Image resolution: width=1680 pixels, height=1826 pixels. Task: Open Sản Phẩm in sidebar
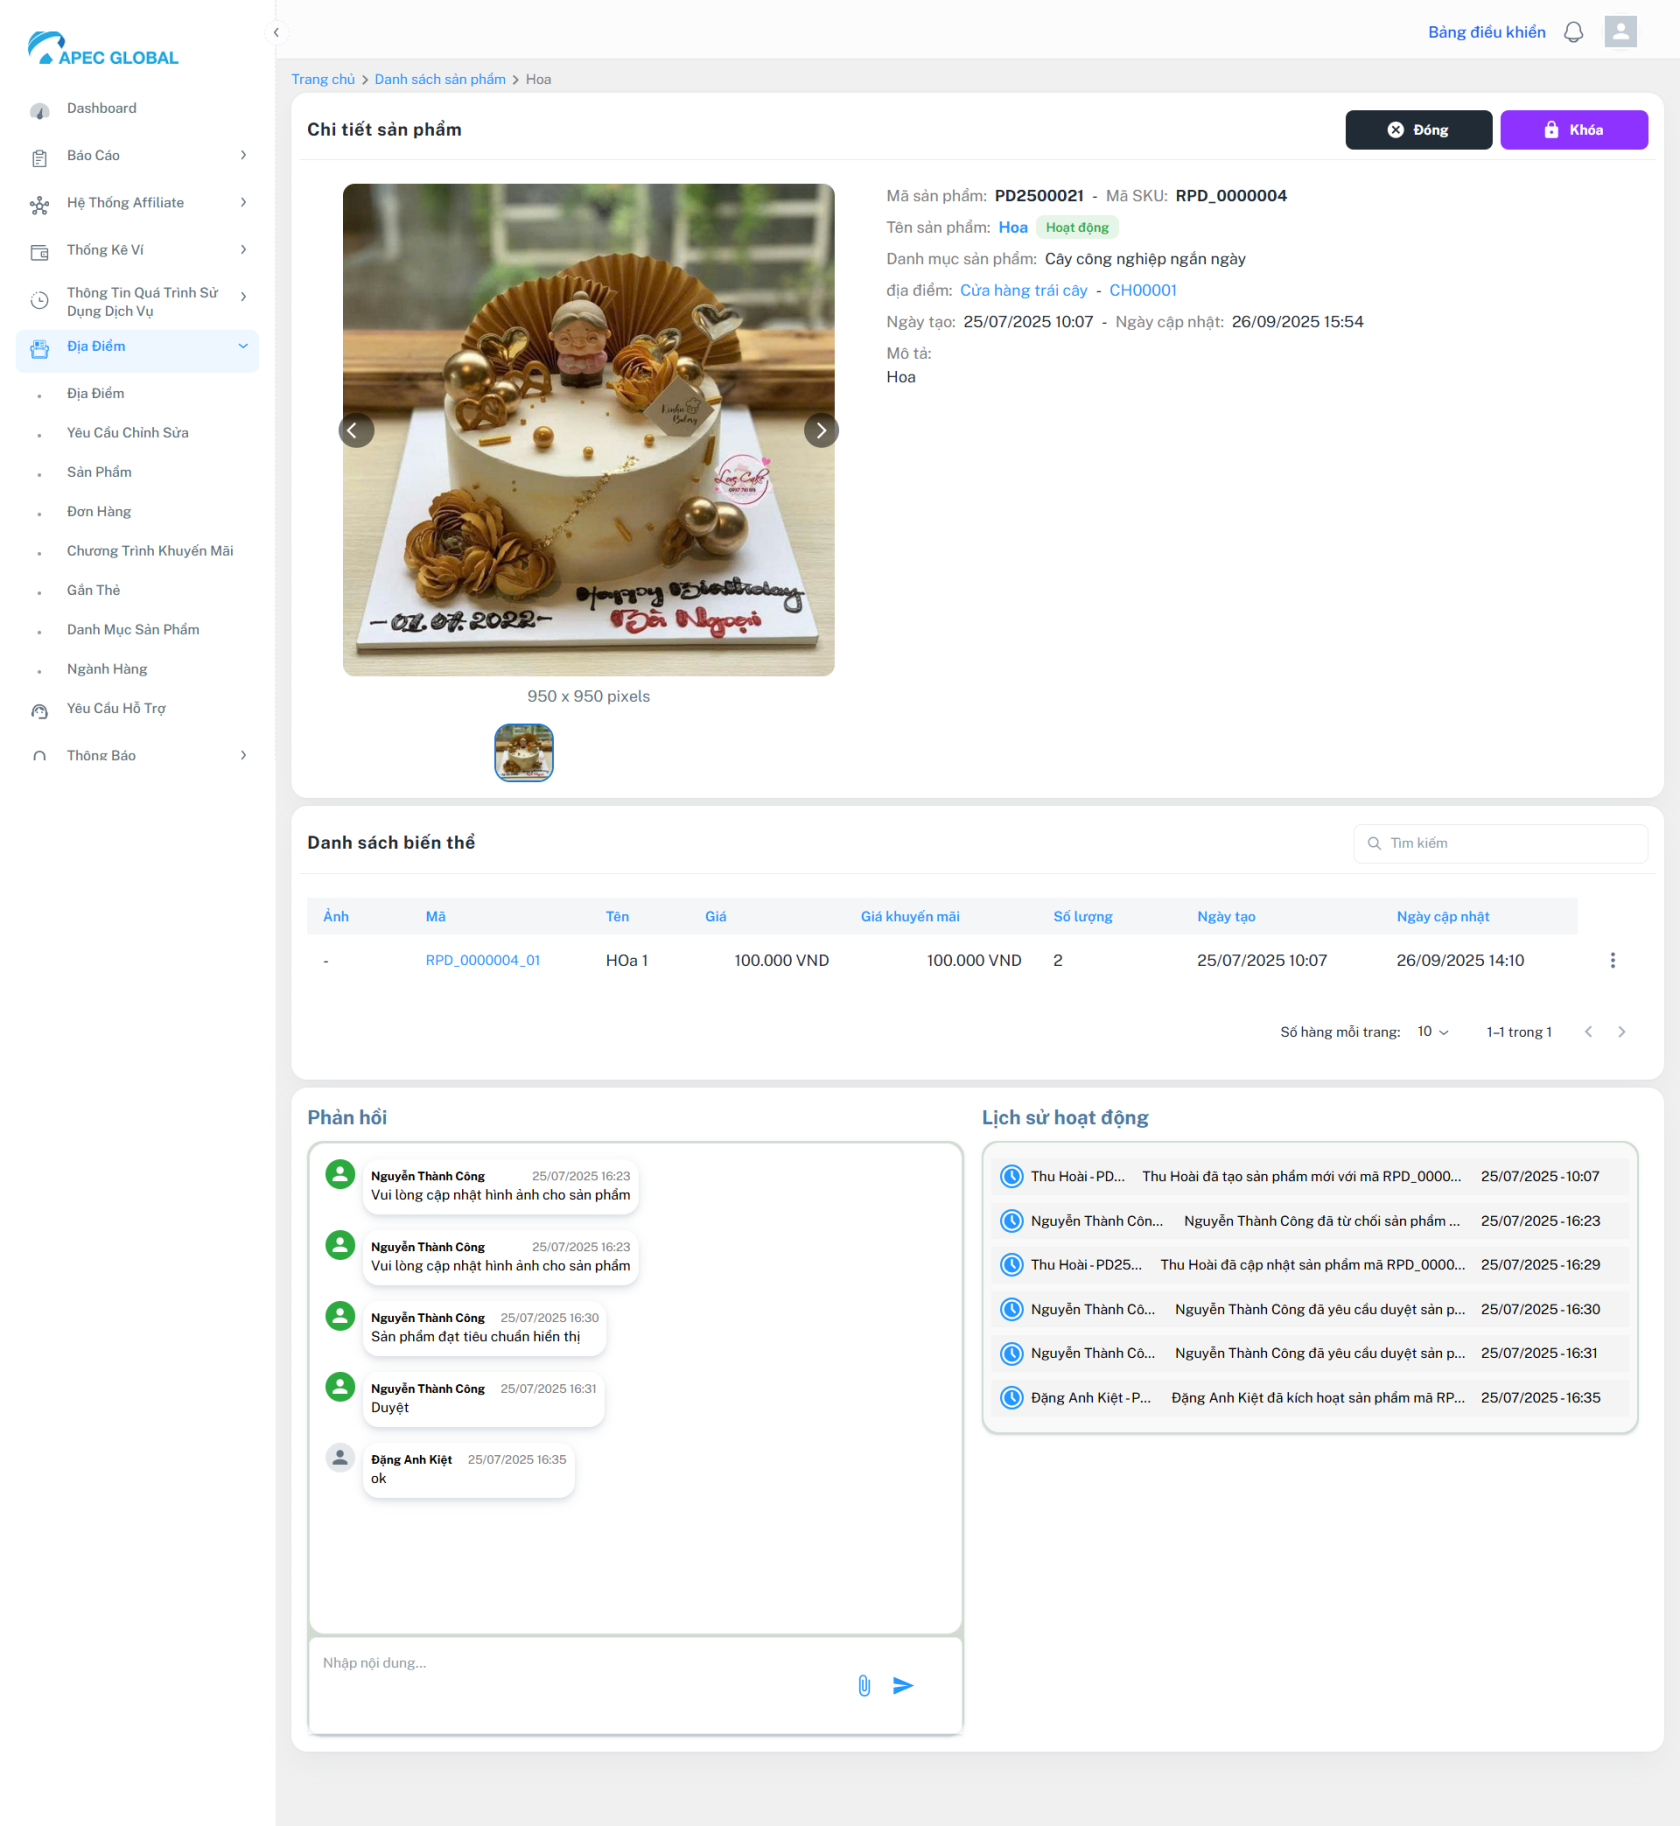pyautogui.click(x=99, y=472)
